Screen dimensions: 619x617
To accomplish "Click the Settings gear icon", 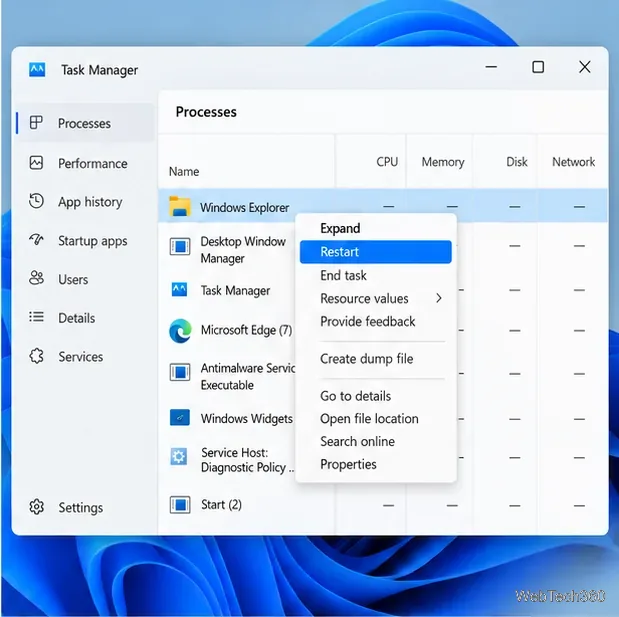I will (36, 507).
